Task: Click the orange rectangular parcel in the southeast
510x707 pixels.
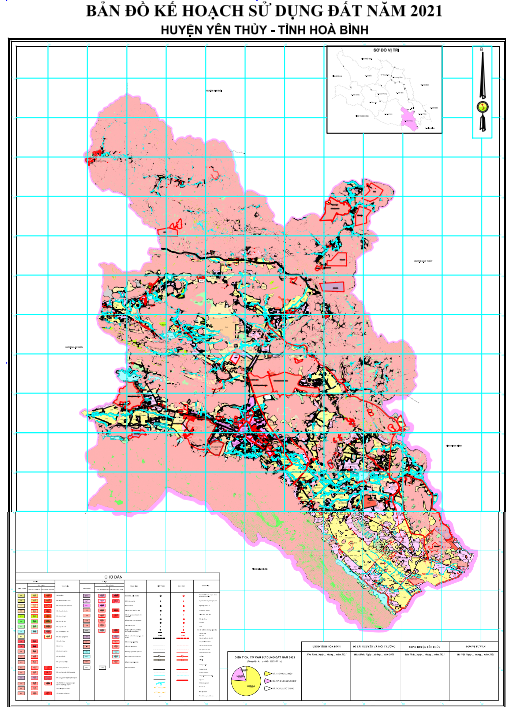Action: (x=370, y=500)
